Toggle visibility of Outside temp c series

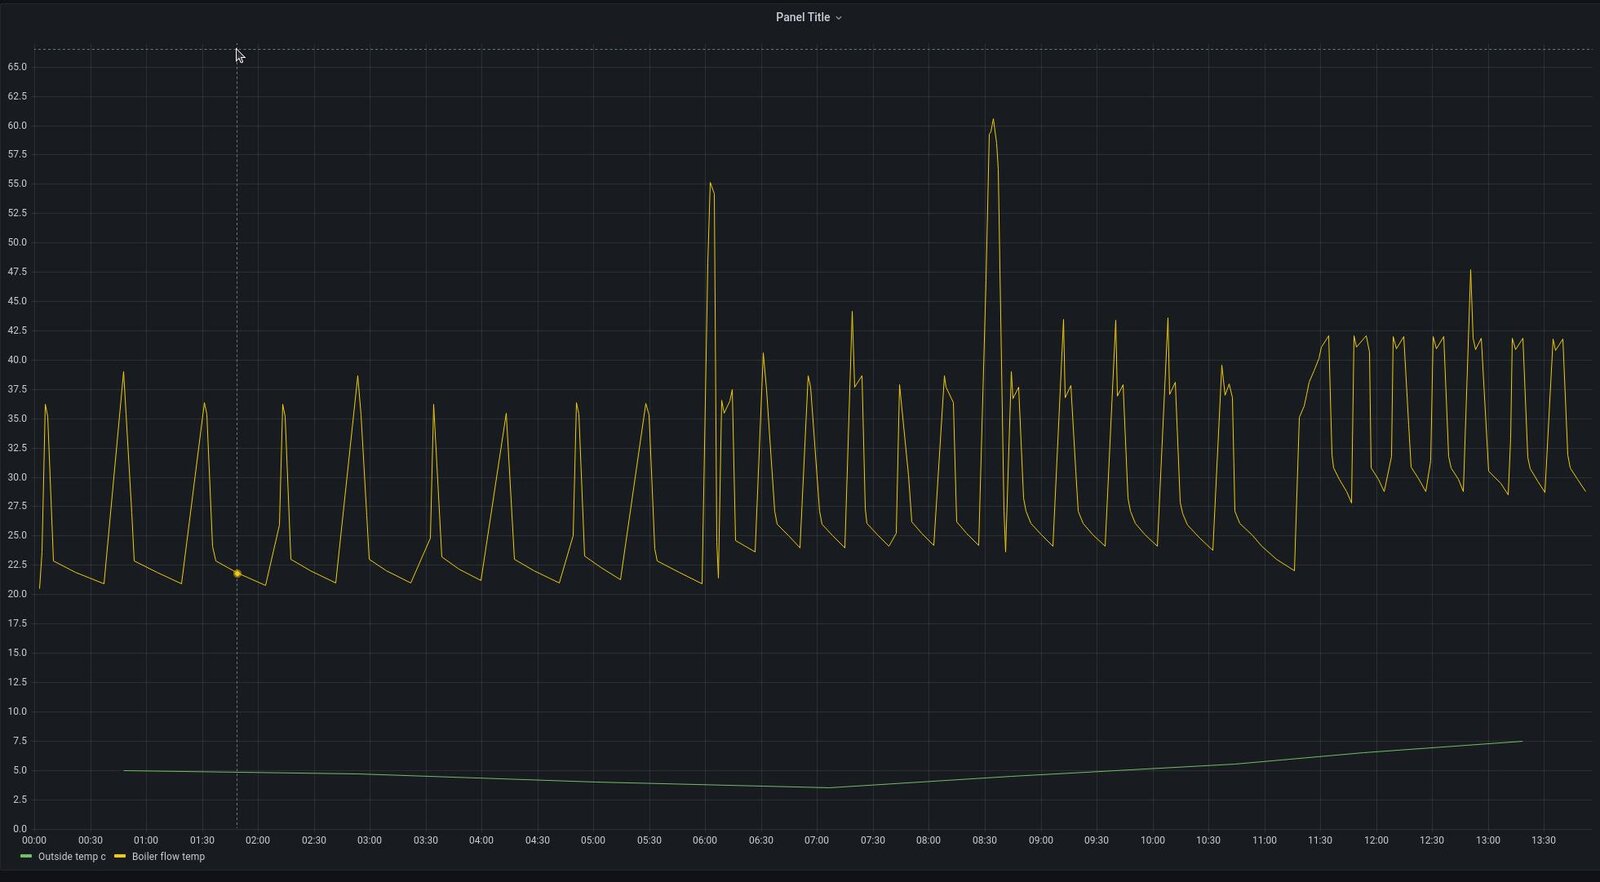point(71,856)
